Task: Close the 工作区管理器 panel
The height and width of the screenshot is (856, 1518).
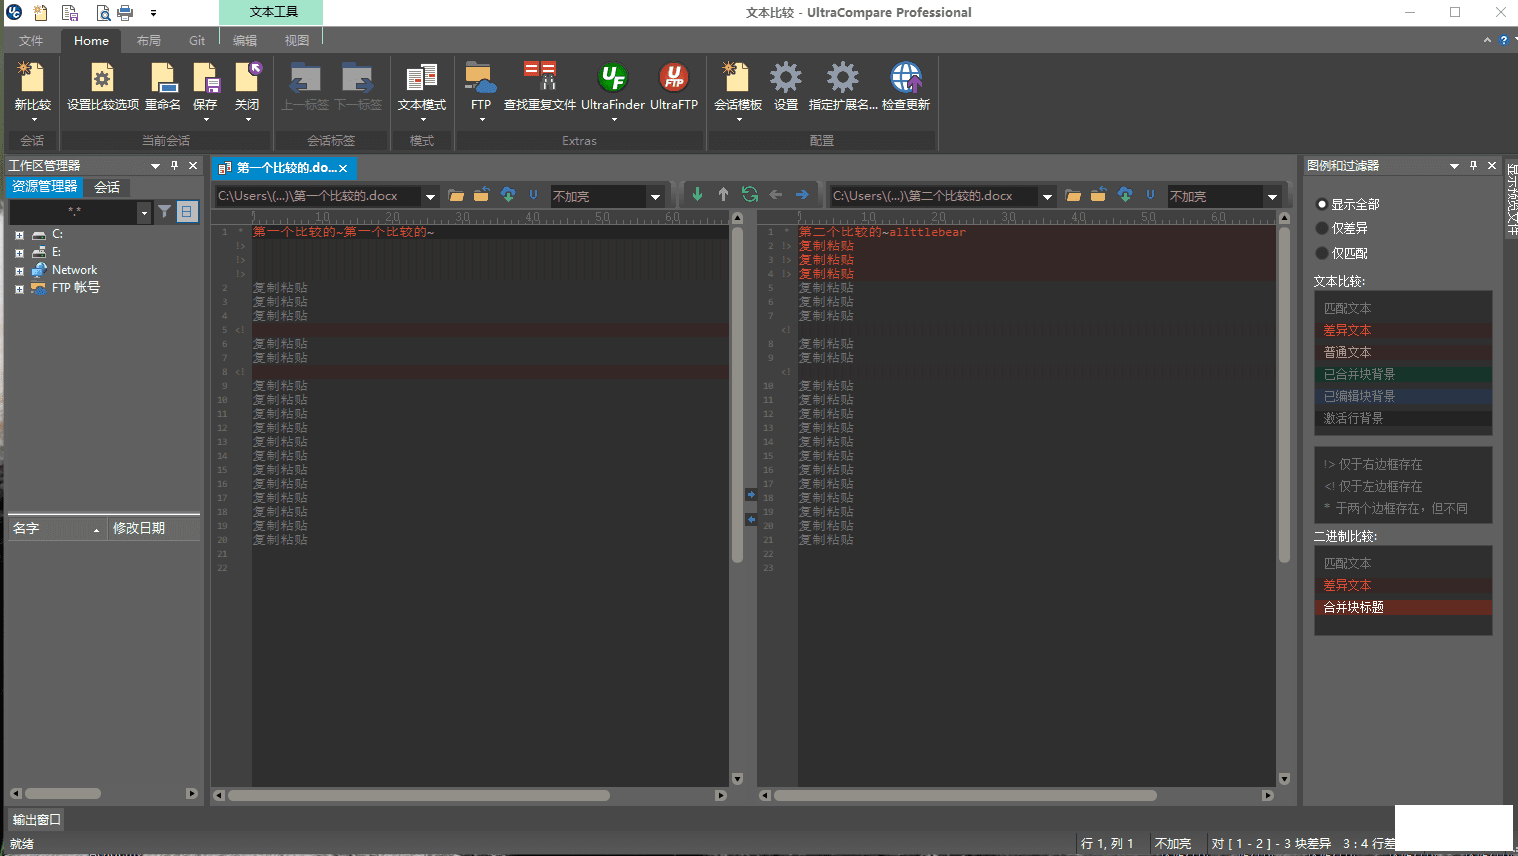Action: click(193, 165)
